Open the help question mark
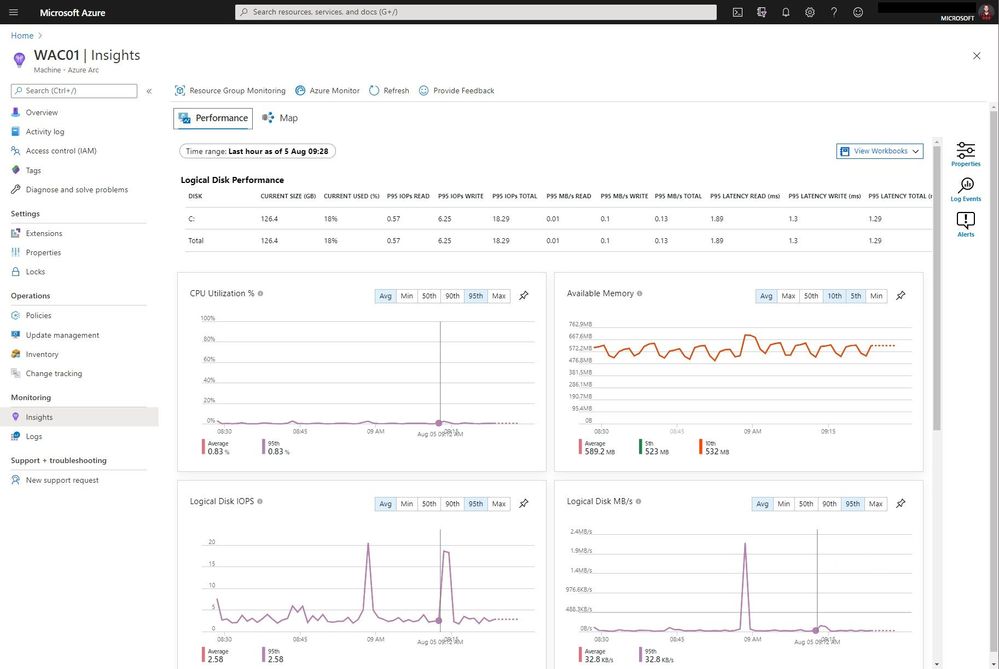Image resolution: width=999 pixels, height=669 pixels. point(834,12)
